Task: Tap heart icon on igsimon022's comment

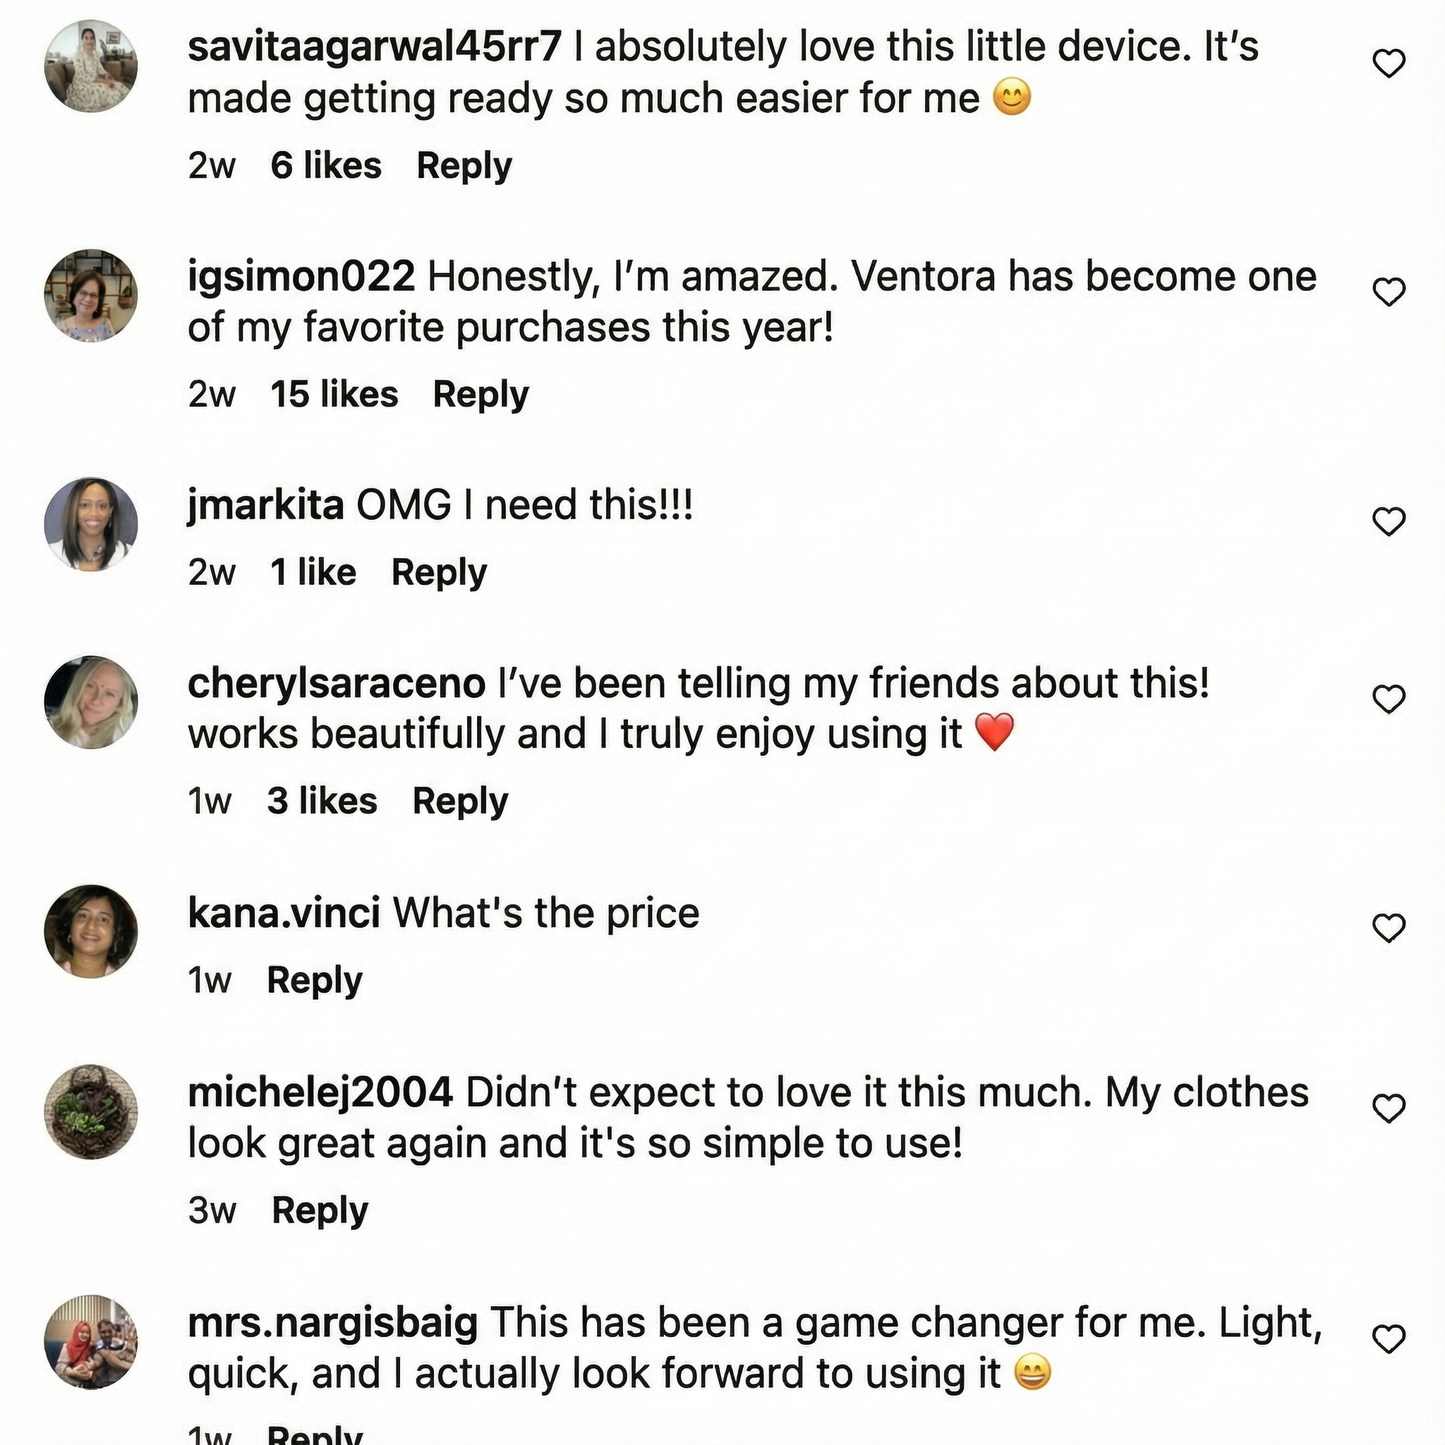Action: [1389, 292]
